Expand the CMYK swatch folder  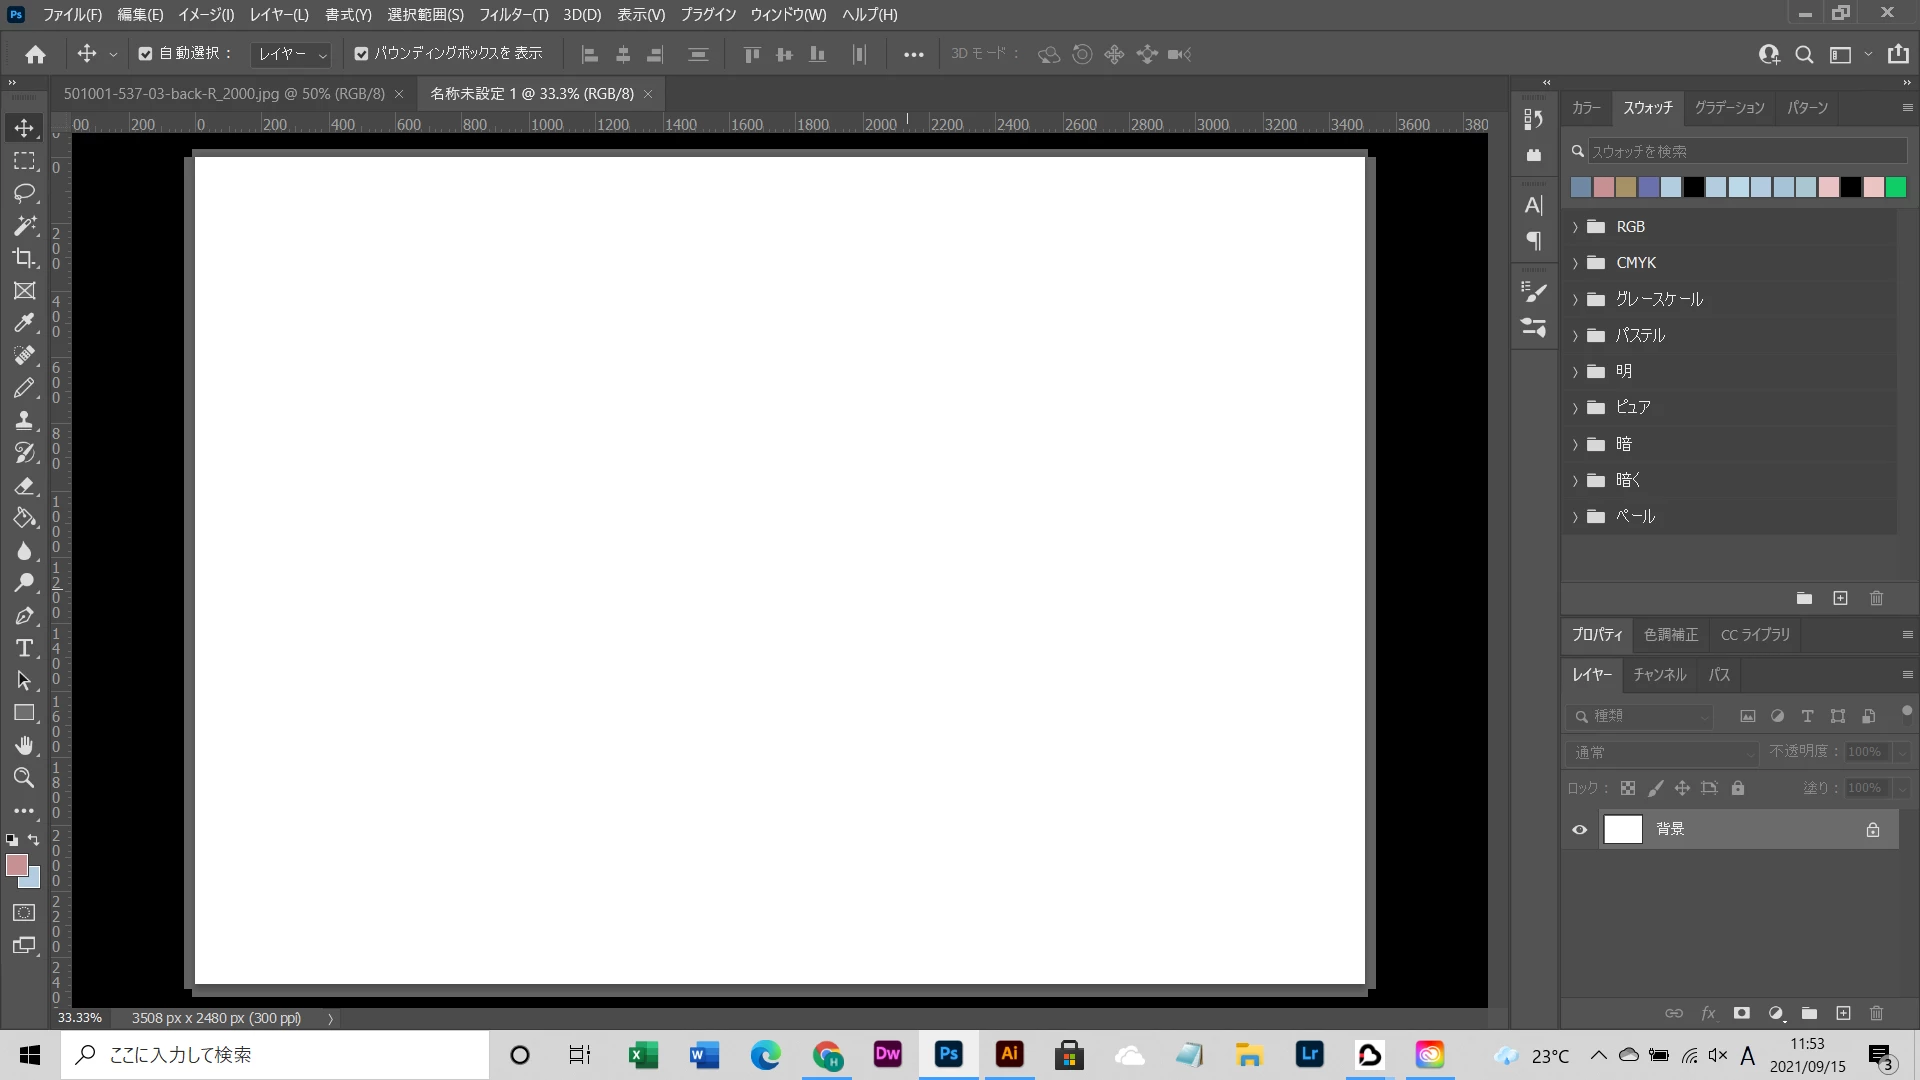[1575, 263]
